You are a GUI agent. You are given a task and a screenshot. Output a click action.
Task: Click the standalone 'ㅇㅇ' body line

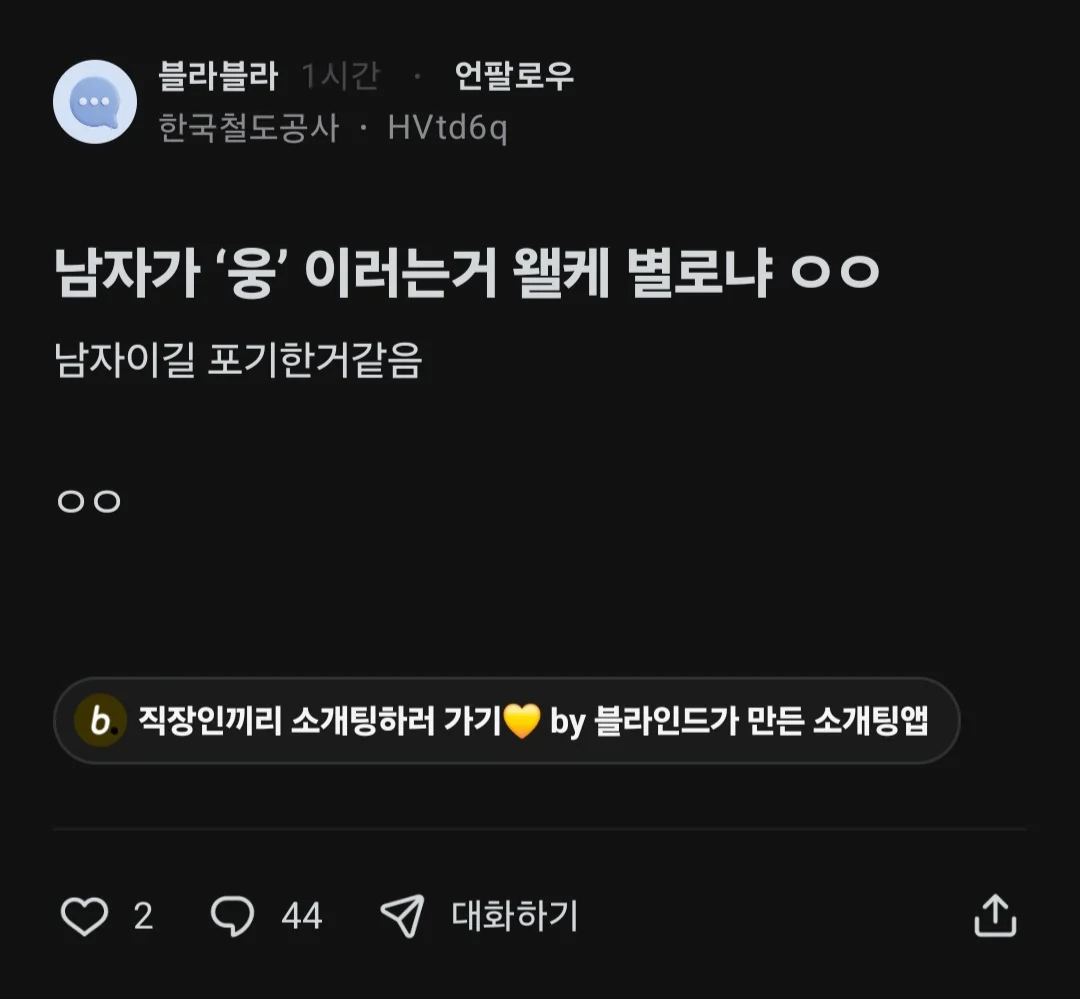tap(89, 502)
